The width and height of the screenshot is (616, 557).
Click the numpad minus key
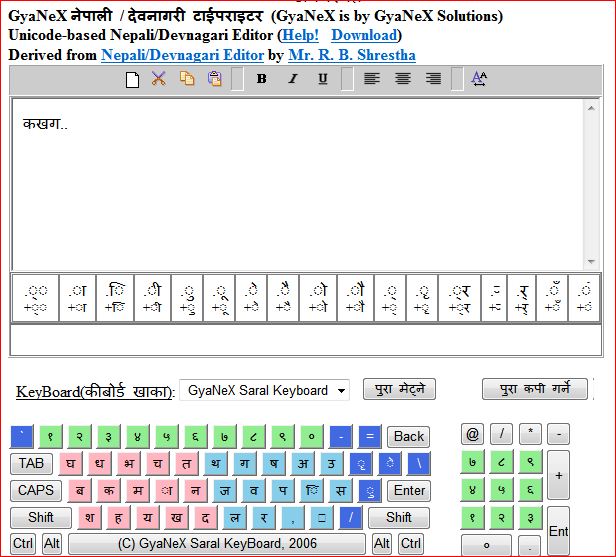pyautogui.click(x=558, y=434)
